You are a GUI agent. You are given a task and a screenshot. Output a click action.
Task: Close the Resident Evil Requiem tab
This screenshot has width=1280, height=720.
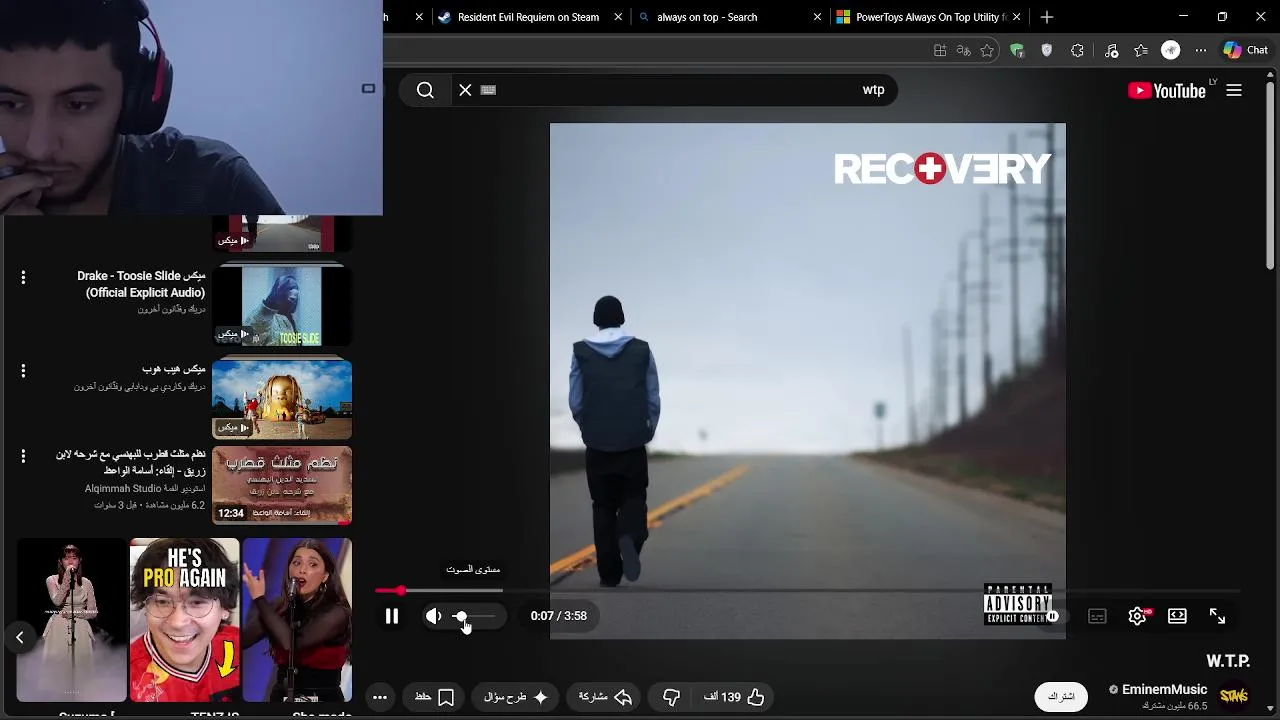618,17
